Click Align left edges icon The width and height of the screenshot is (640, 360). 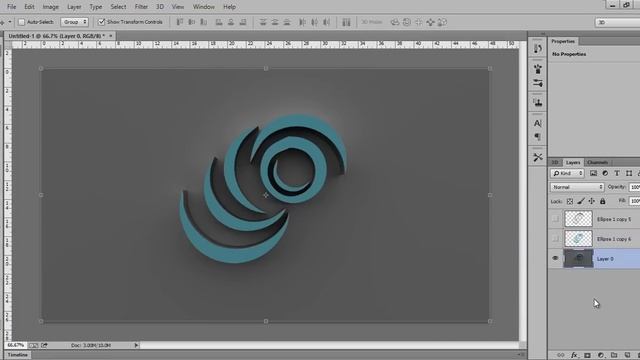(x=219, y=22)
